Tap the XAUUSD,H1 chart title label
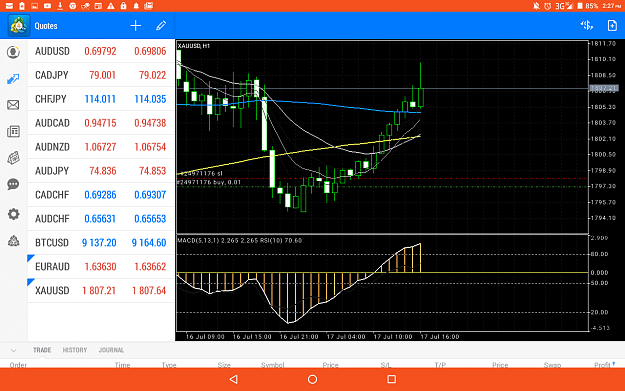 pos(194,46)
